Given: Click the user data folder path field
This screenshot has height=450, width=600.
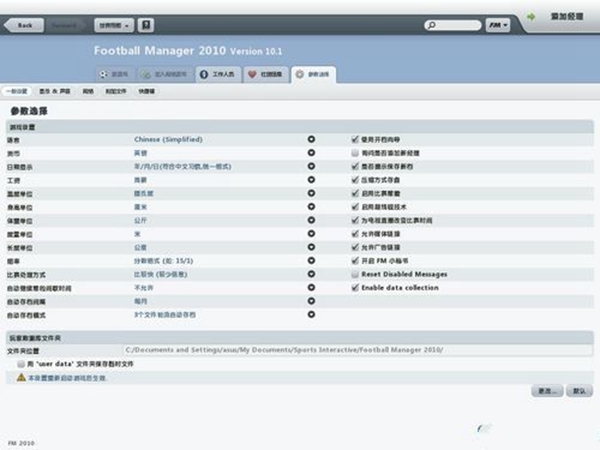Looking at the screenshot, I should 355,350.
